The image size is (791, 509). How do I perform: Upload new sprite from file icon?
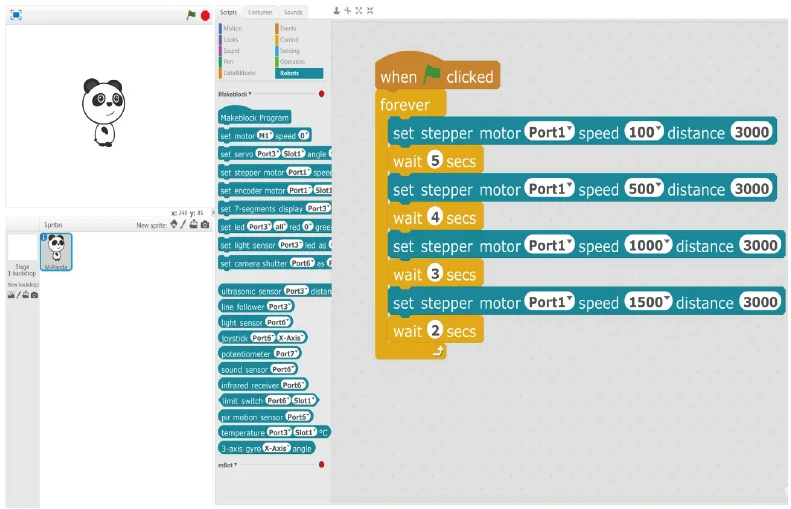pos(193,224)
